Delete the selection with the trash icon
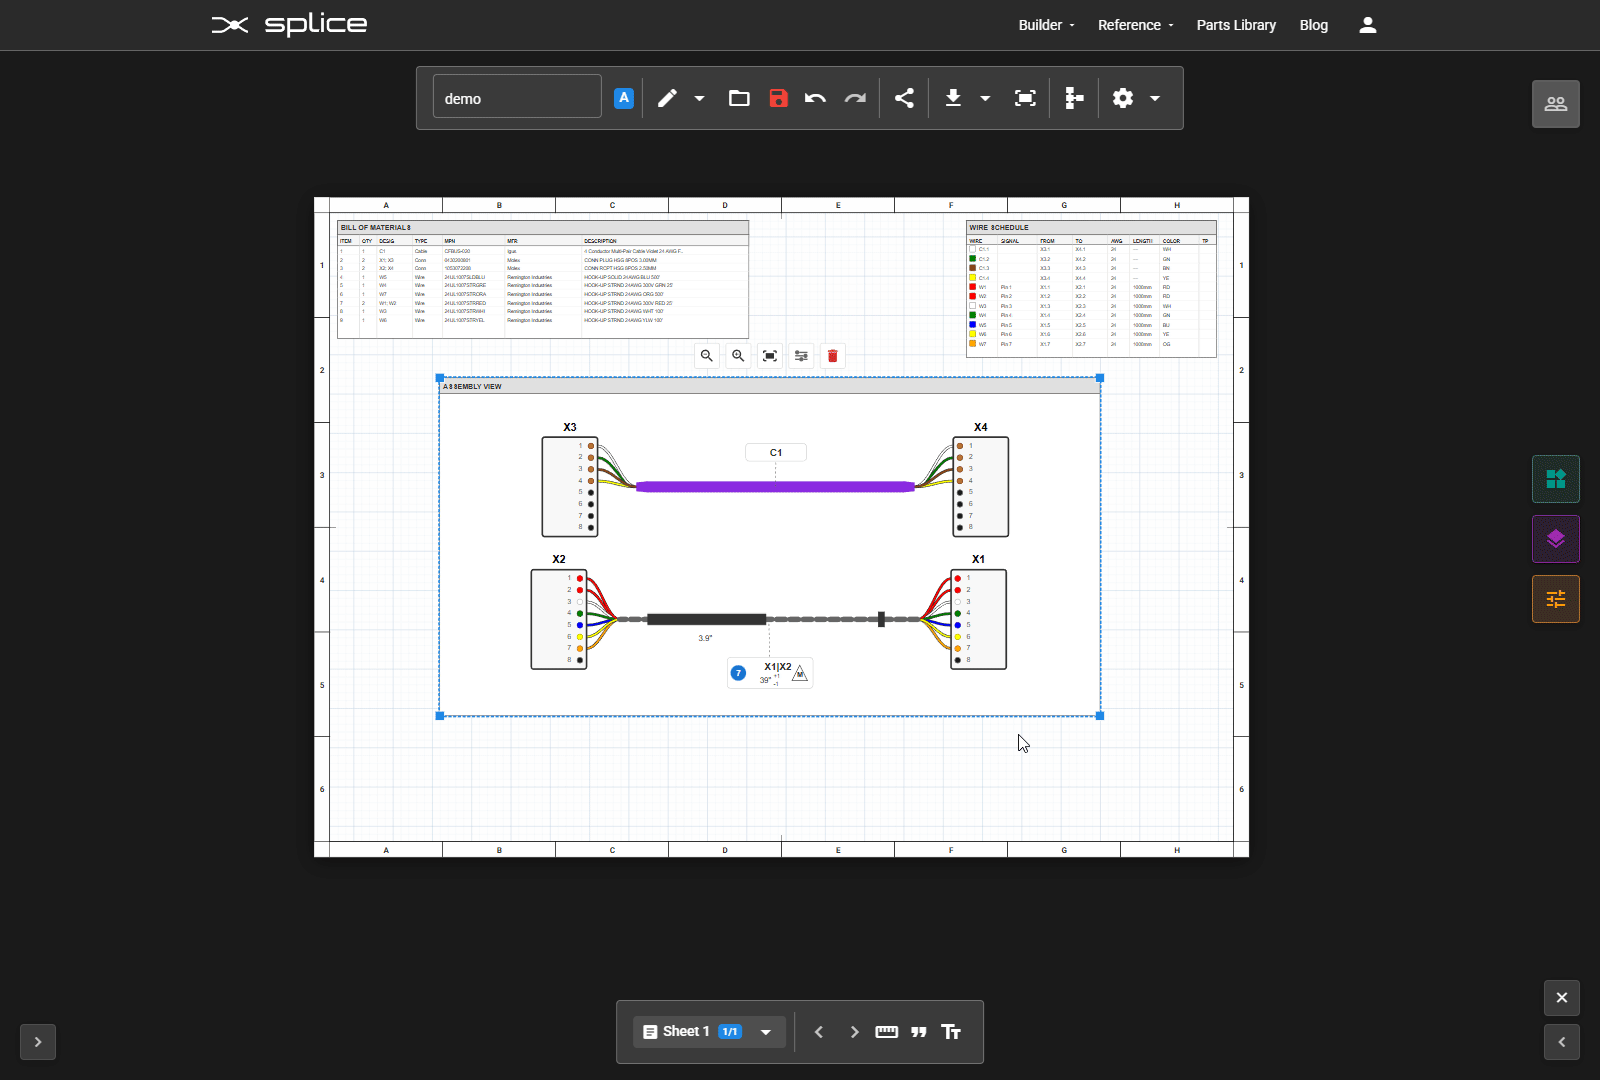Viewport: 1600px width, 1080px height. click(x=833, y=355)
